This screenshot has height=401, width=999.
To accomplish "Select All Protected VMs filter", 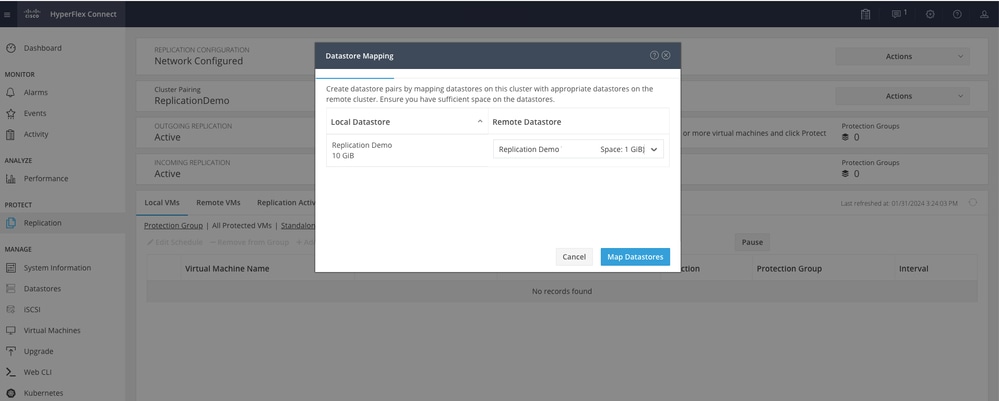I will click(241, 226).
